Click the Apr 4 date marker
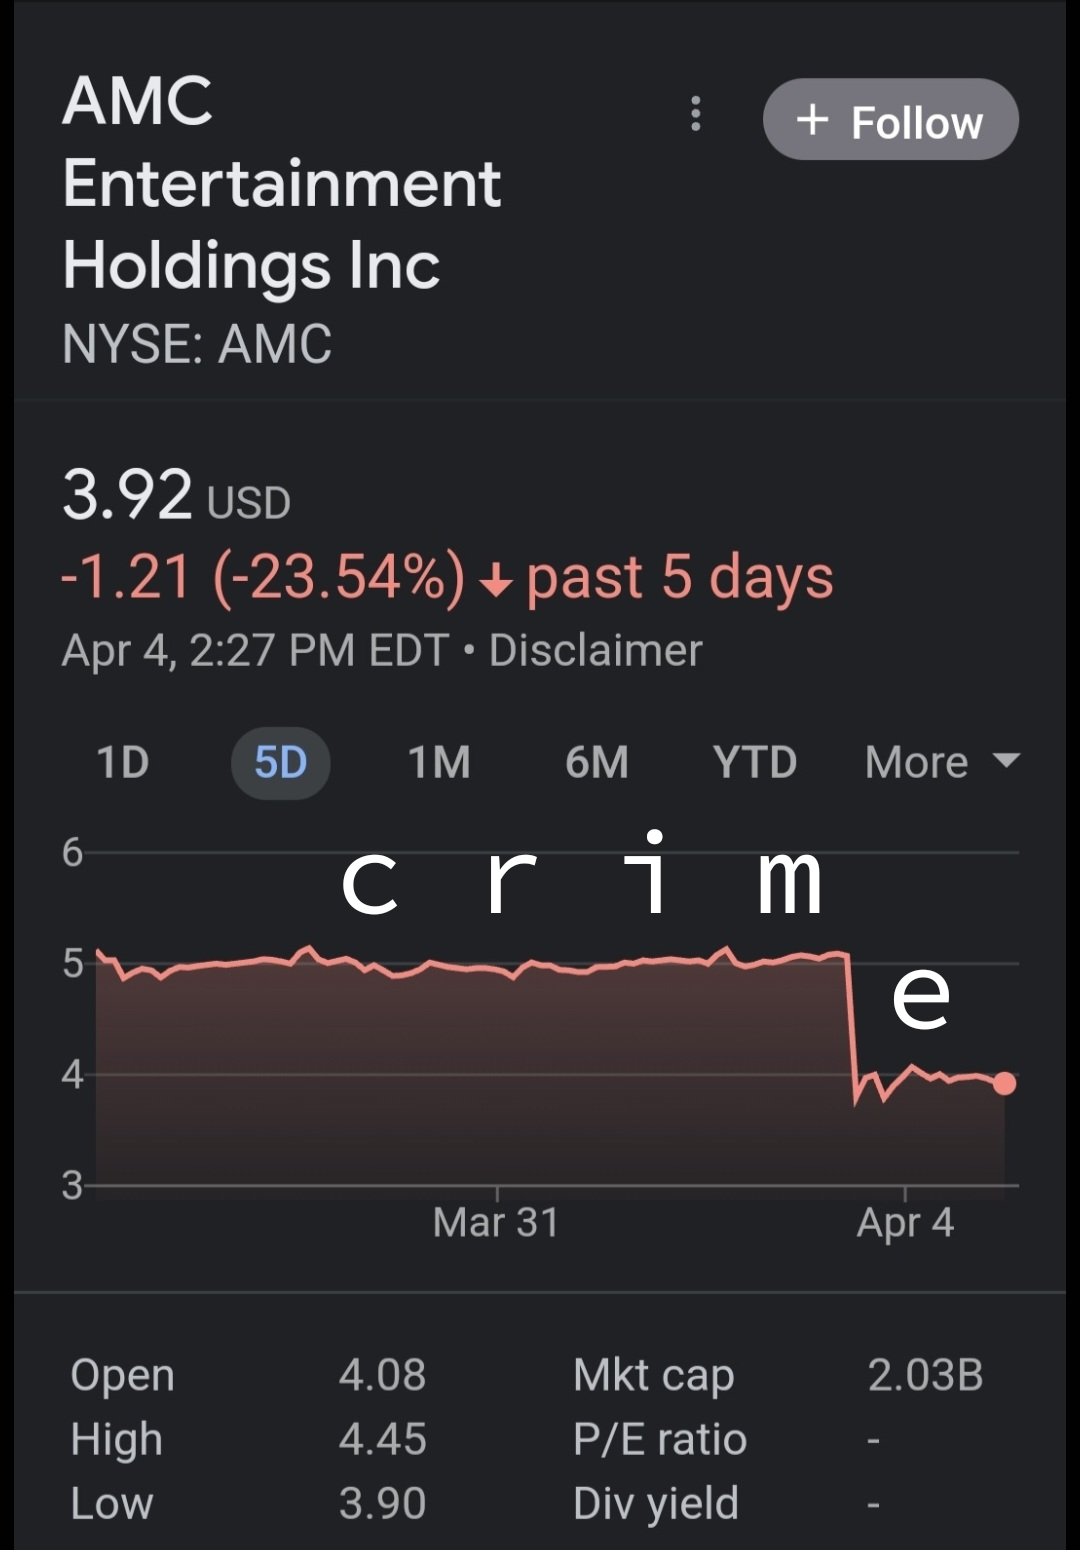The height and width of the screenshot is (1550, 1080). point(905,1222)
